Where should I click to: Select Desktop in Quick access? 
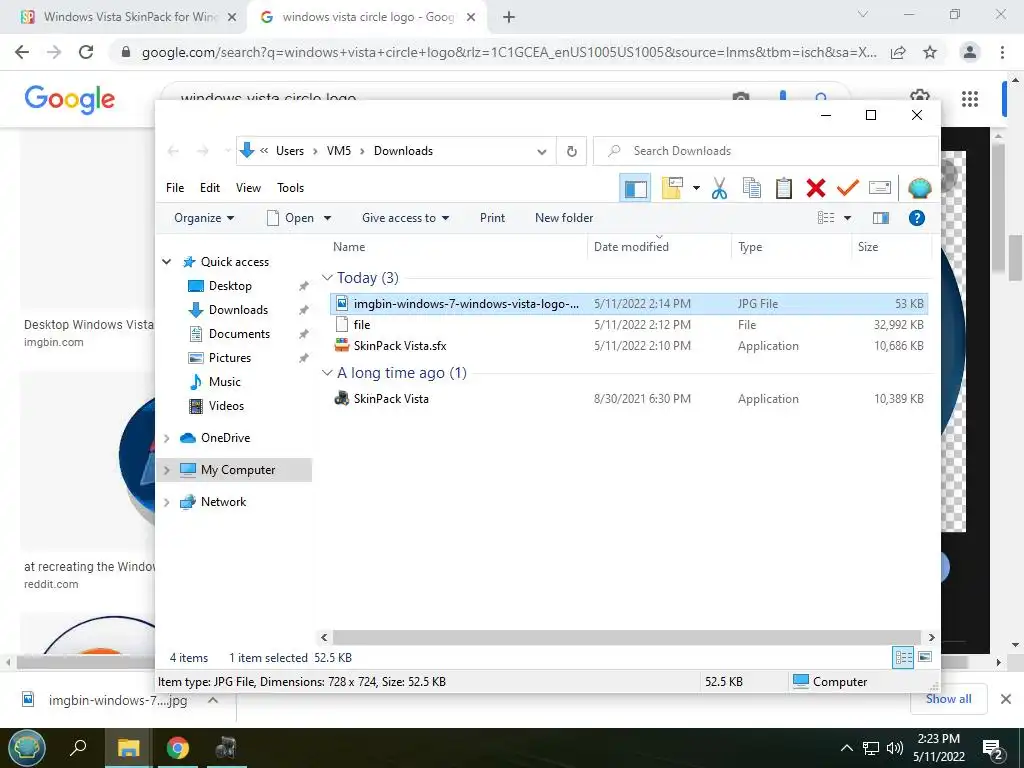coord(230,286)
